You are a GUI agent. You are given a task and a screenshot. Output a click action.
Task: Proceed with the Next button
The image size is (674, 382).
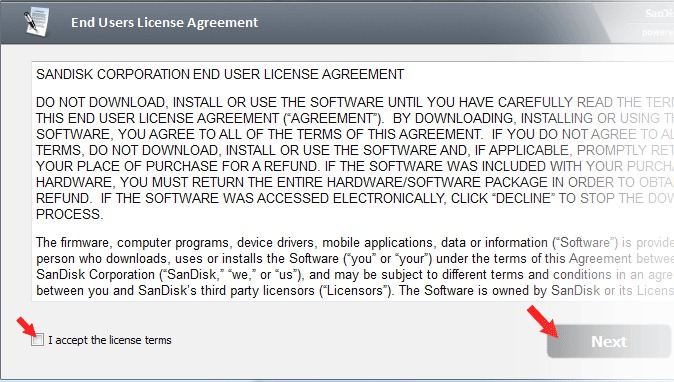[609, 342]
